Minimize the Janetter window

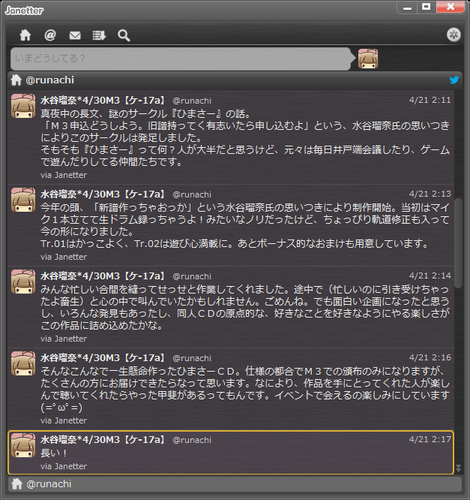click(407, 8)
